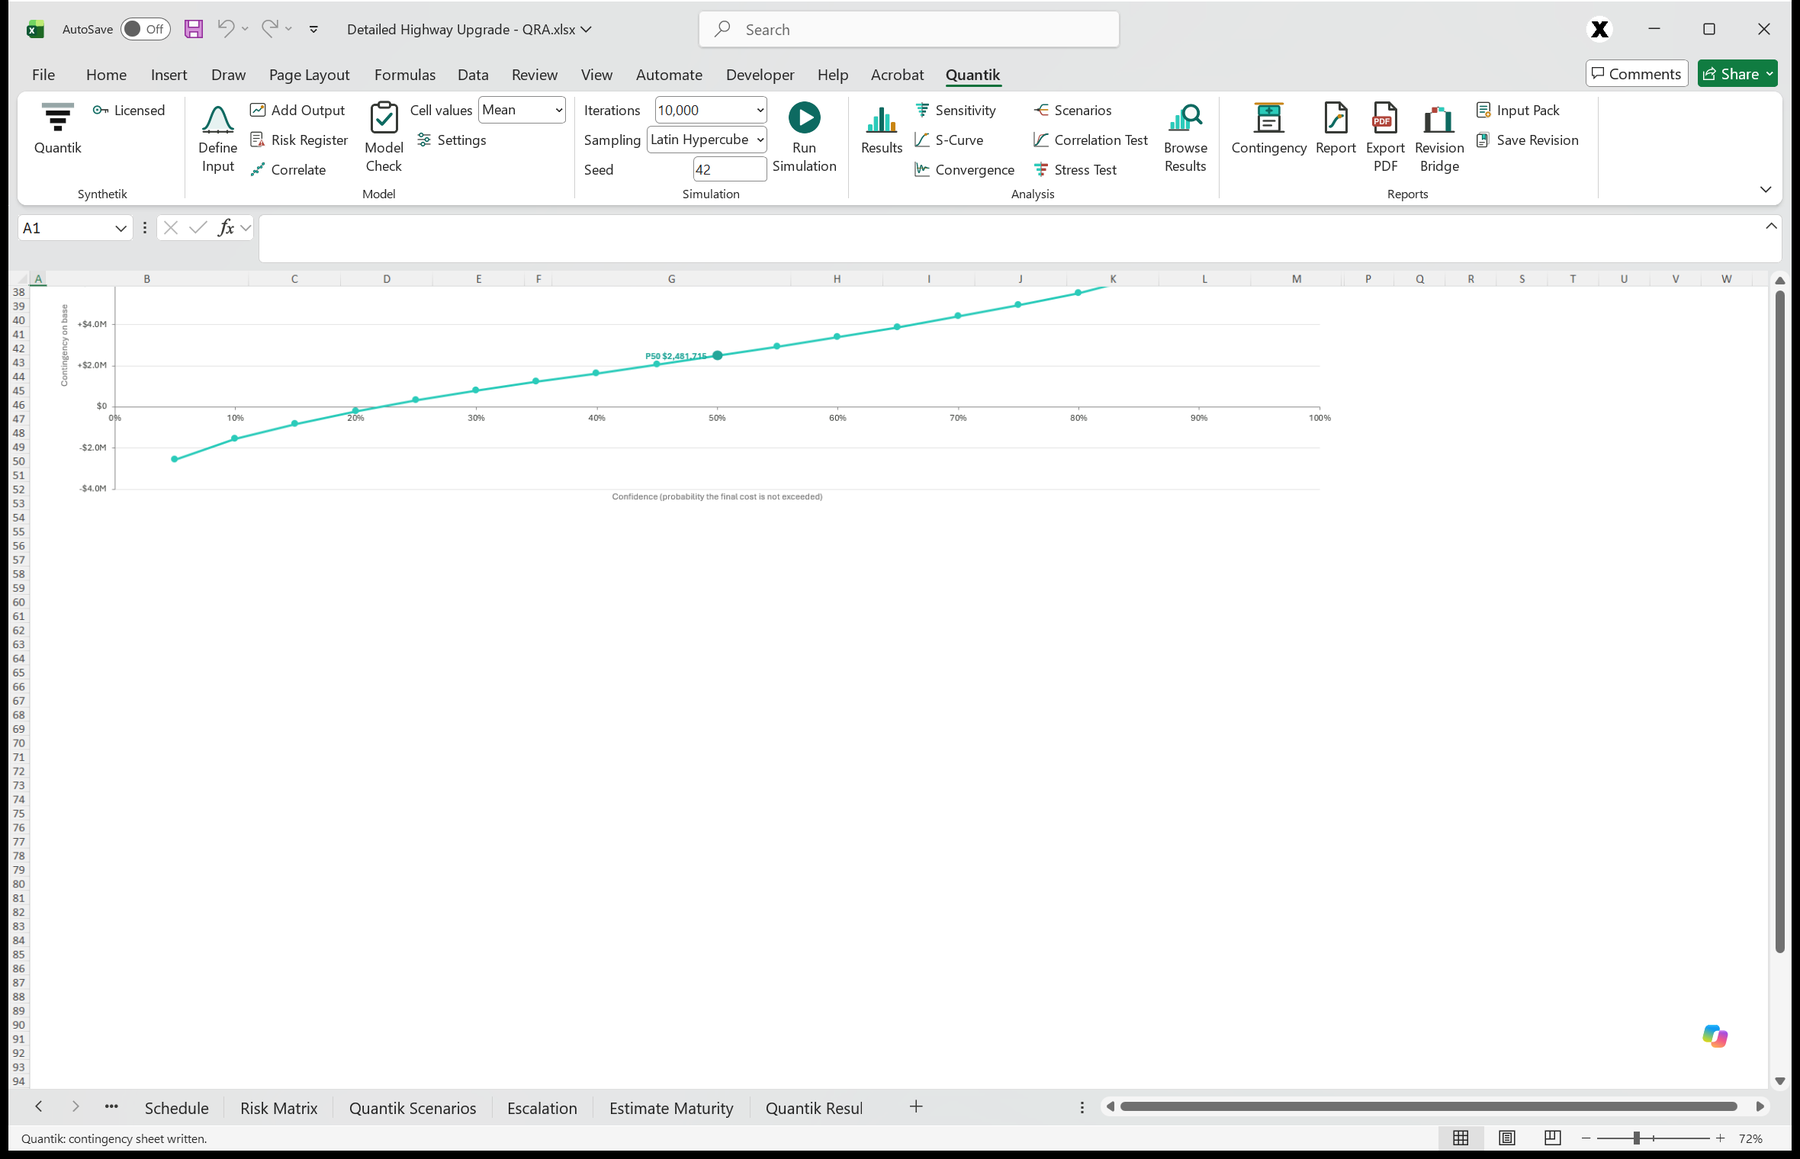Click Browse Results
1800x1159 pixels.
coord(1185,138)
